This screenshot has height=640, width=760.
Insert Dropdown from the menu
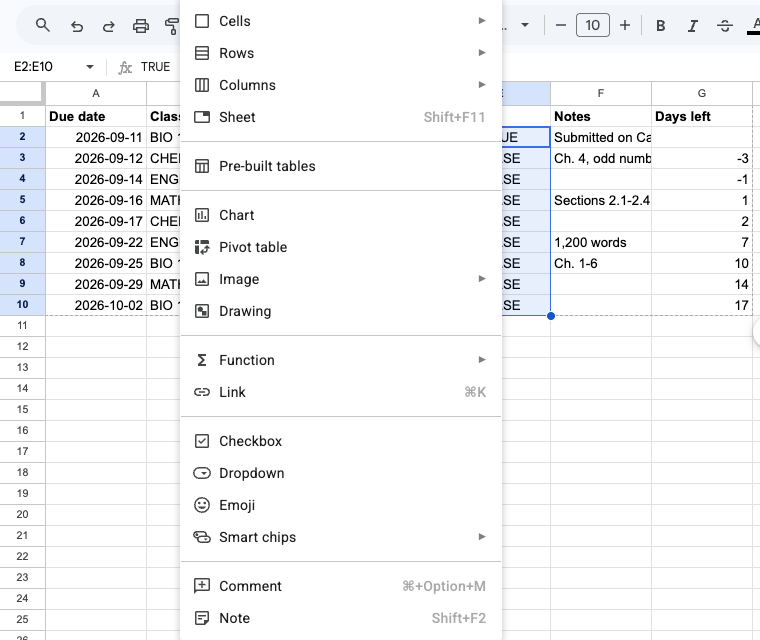click(341, 473)
